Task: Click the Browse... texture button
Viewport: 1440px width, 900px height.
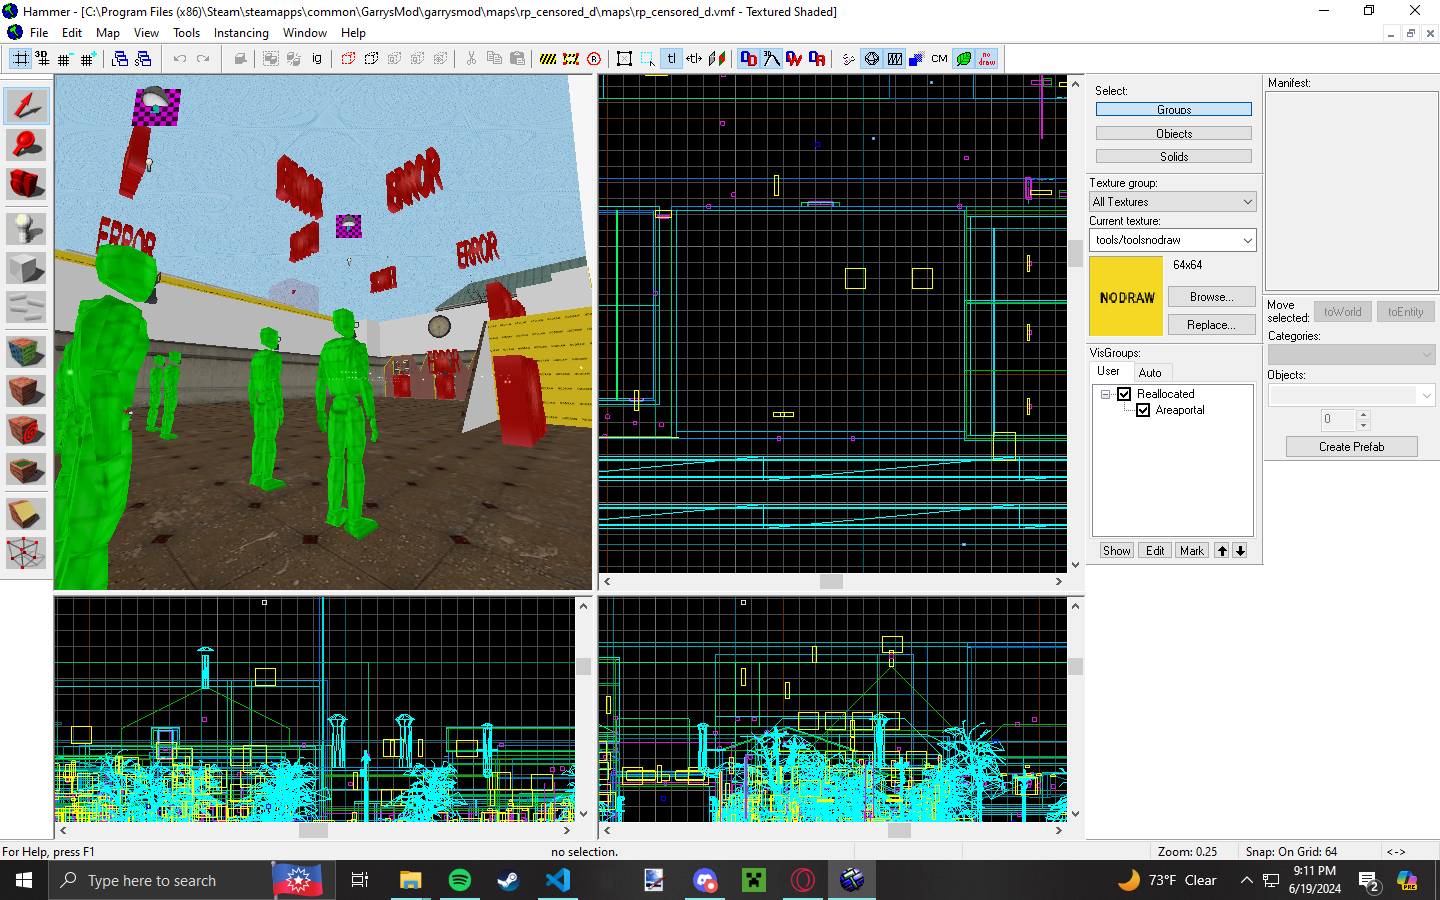Action: (x=1211, y=297)
